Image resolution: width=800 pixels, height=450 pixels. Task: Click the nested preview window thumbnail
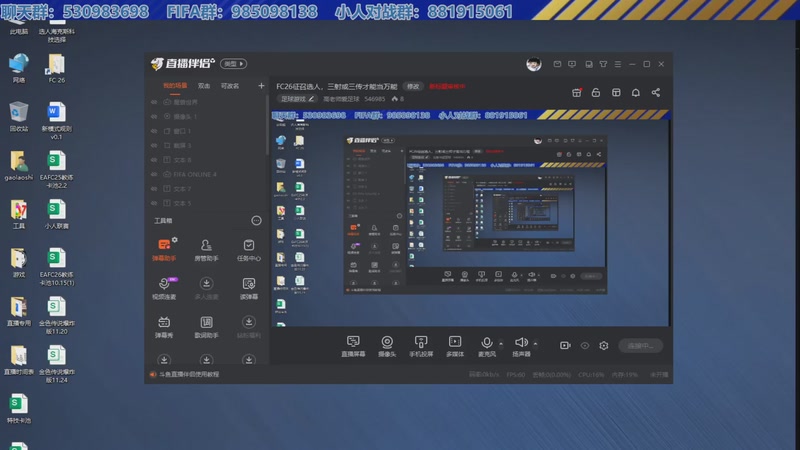(x=475, y=215)
